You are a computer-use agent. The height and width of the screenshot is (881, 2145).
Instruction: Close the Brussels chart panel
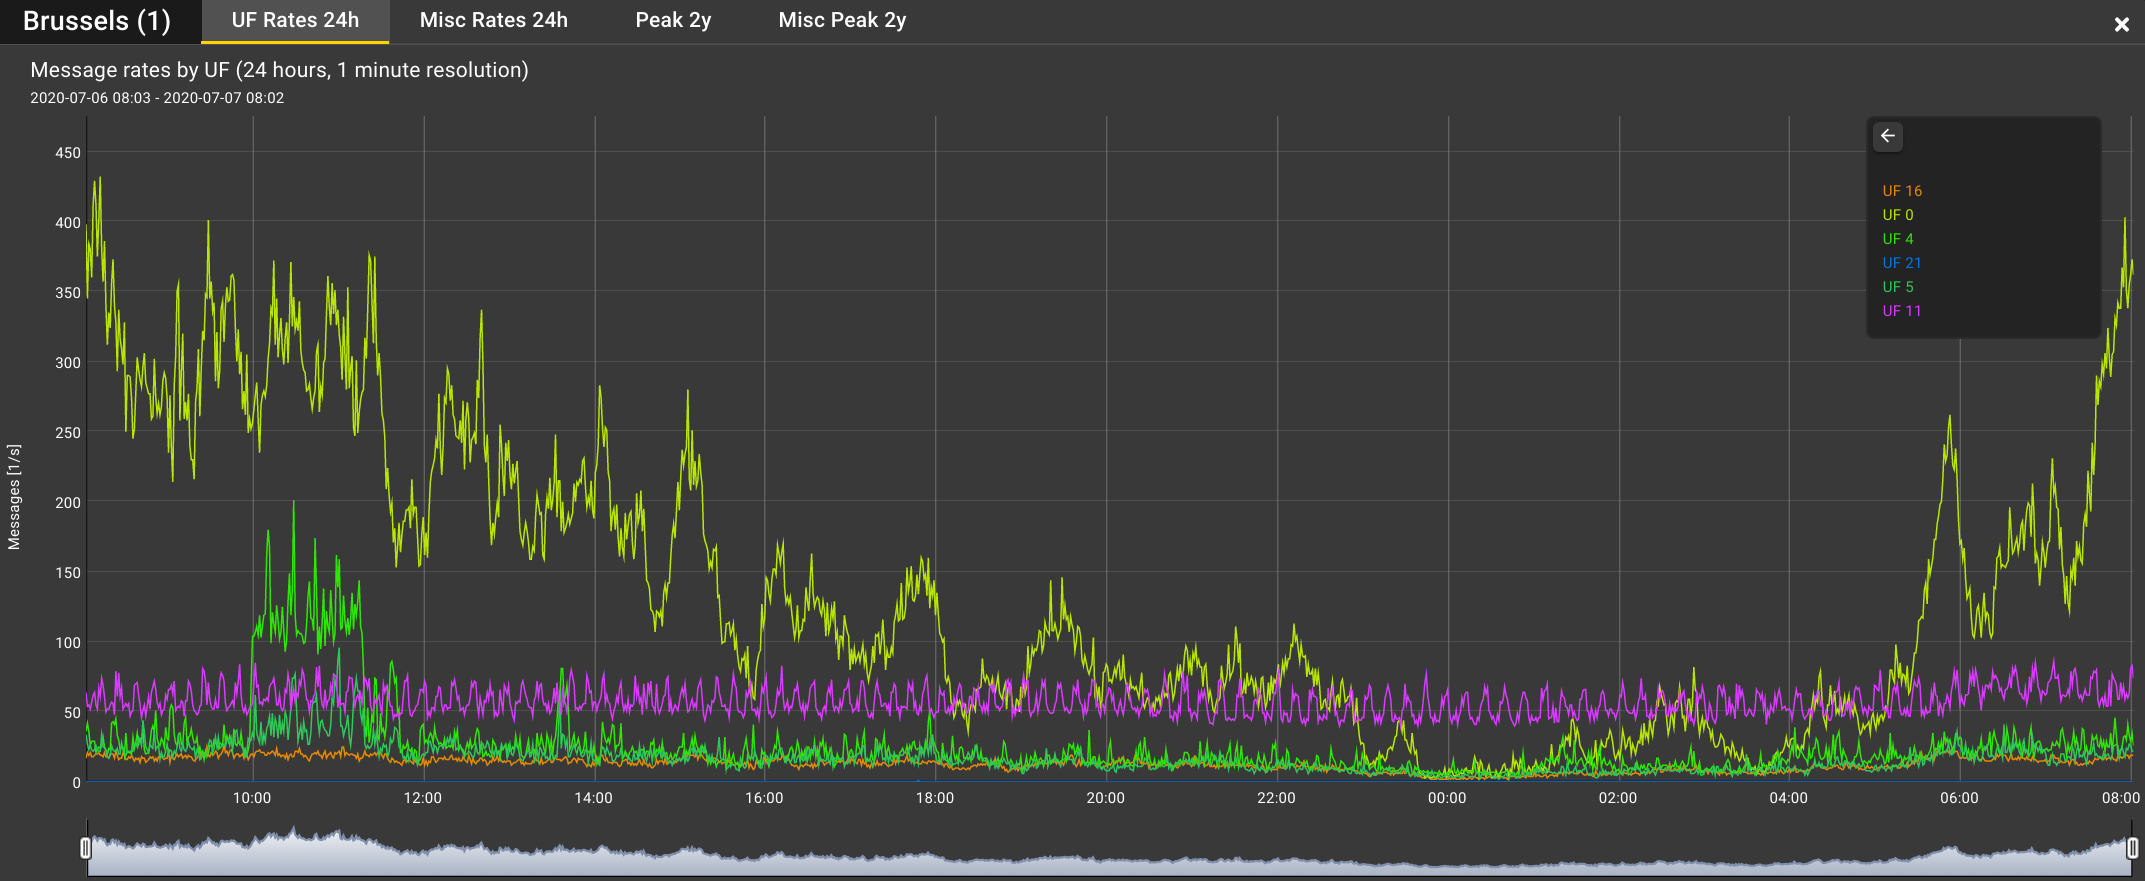pyautogui.click(x=2121, y=24)
